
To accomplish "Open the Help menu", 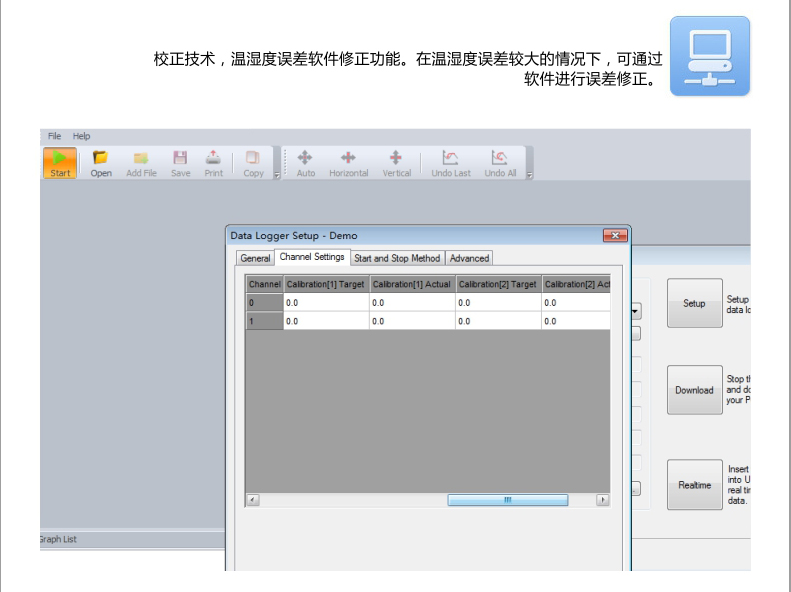I will pyautogui.click(x=81, y=136).
